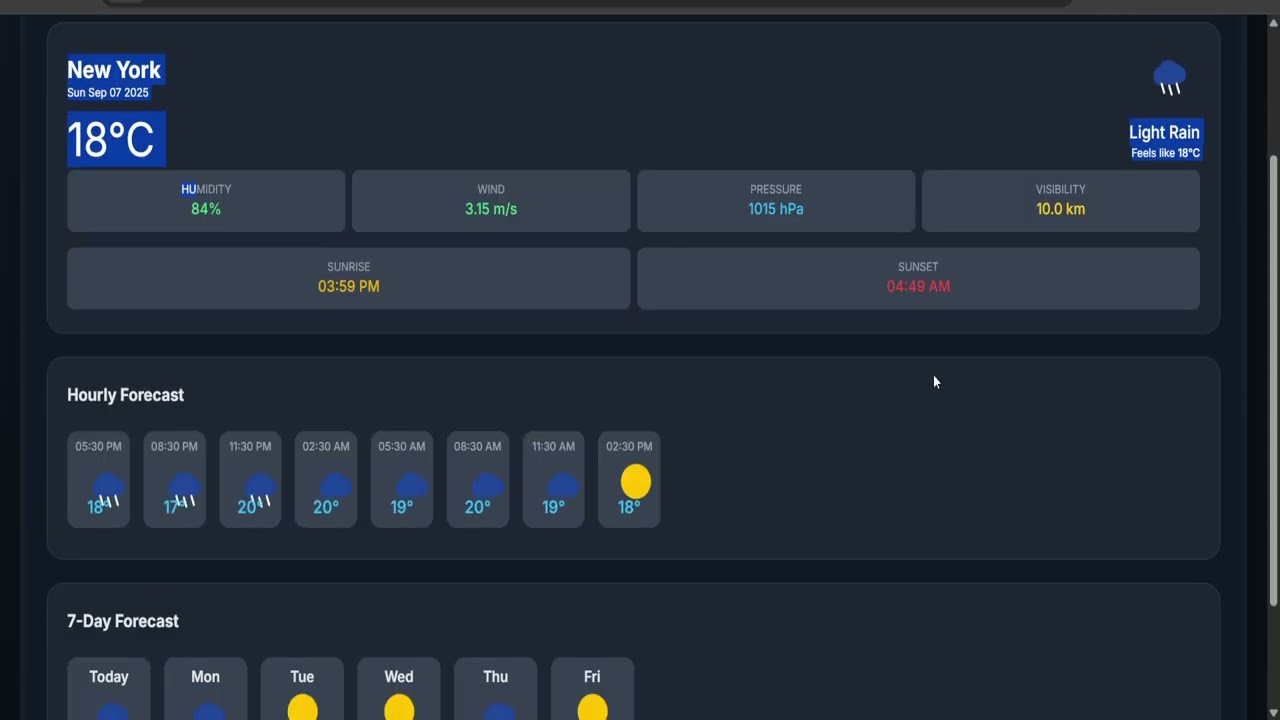Click the Sunset 04:49 AM time

tap(918, 286)
